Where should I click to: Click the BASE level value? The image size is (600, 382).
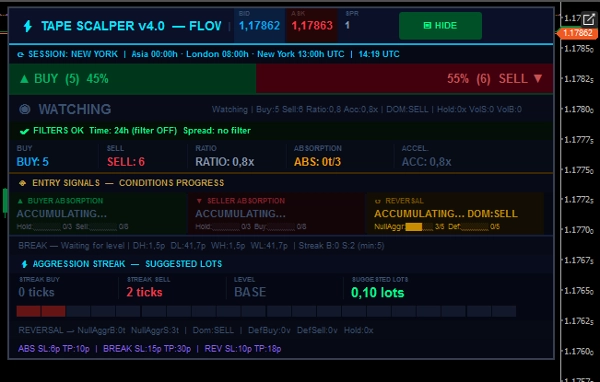(250, 292)
